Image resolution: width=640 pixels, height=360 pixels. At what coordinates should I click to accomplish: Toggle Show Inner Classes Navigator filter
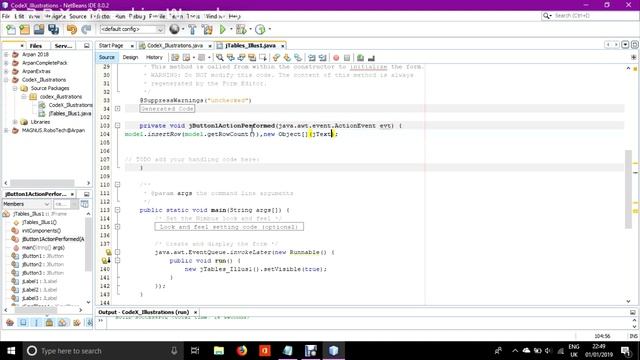click(x=62, y=323)
